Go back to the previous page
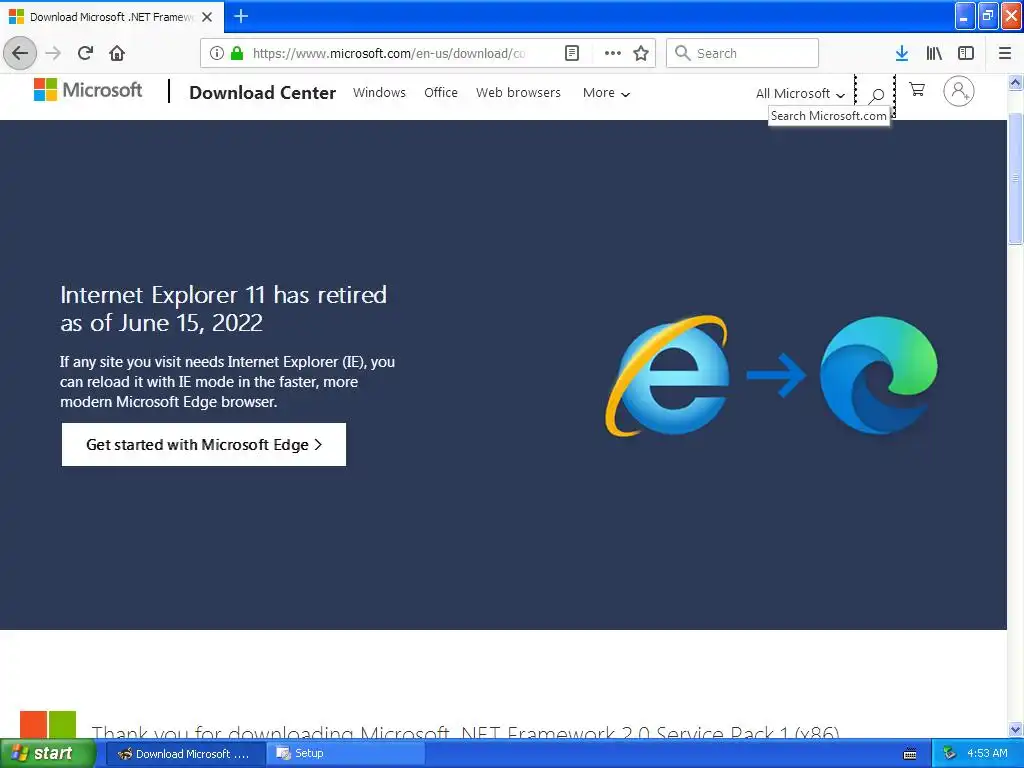Screen dimensions: 1024x768 (x=20, y=53)
